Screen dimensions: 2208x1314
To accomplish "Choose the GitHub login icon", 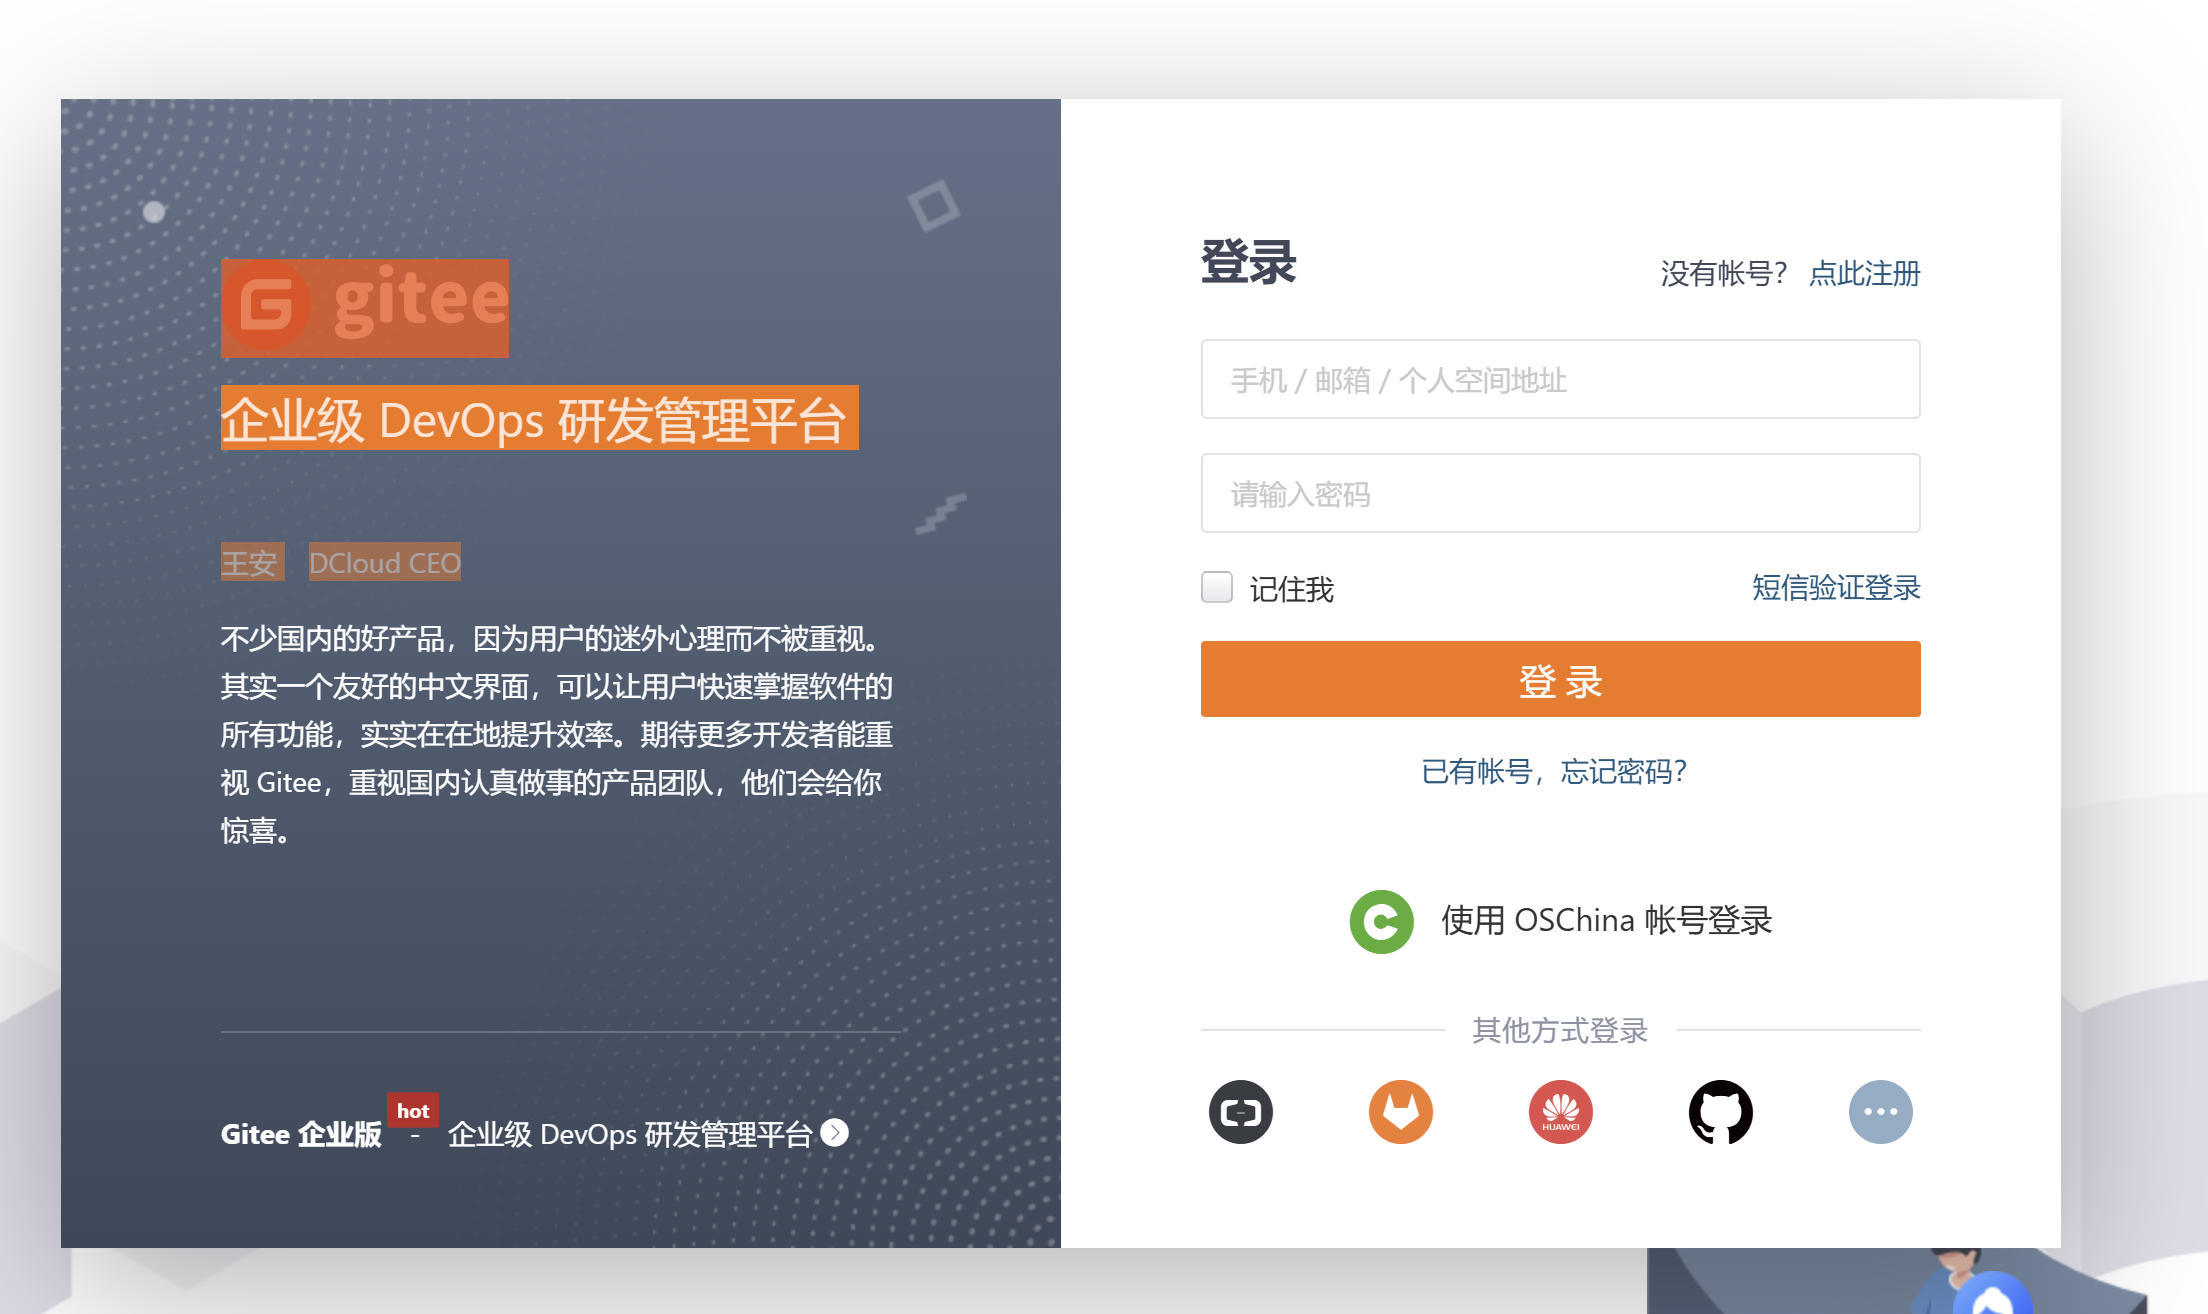I will tap(1720, 1111).
